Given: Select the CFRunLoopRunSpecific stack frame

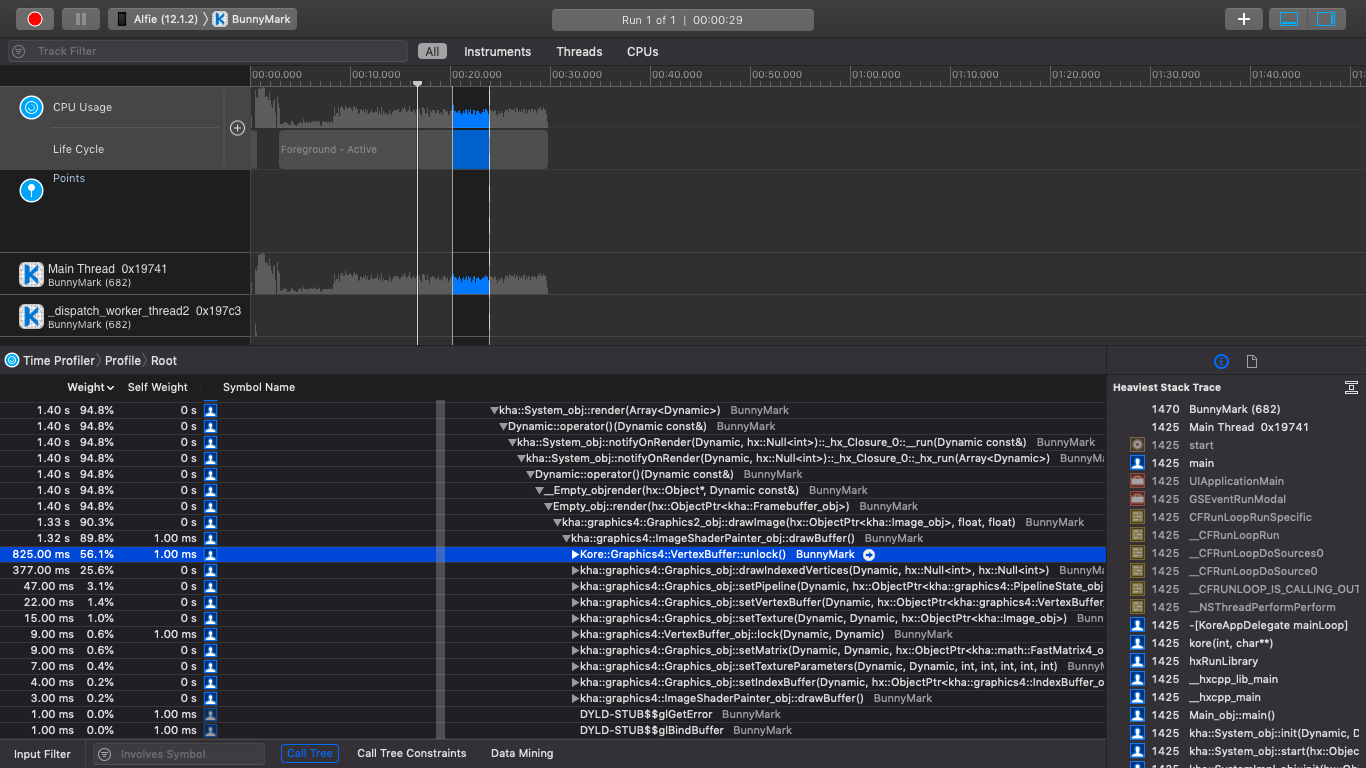Looking at the screenshot, I should coord(1236,517).
